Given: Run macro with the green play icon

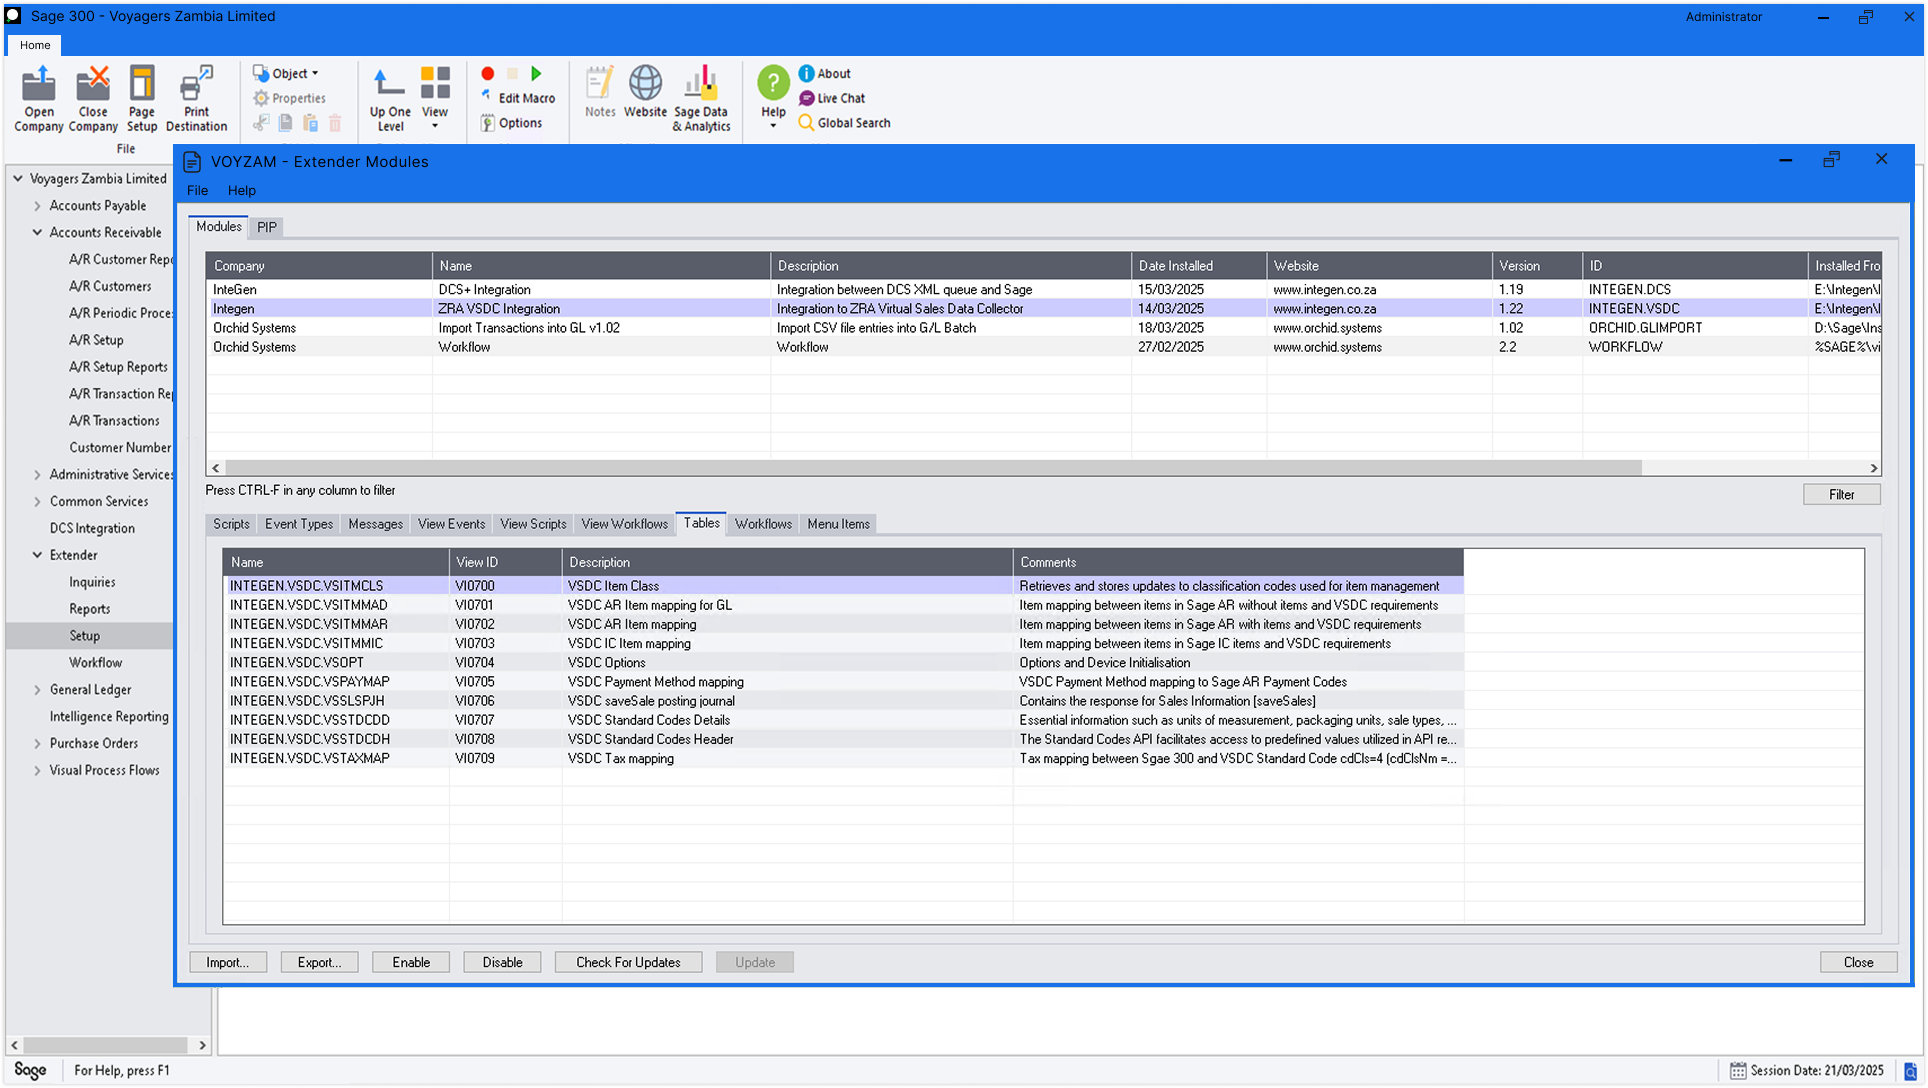Looking at the screenshot, I should tap(537, 74).
